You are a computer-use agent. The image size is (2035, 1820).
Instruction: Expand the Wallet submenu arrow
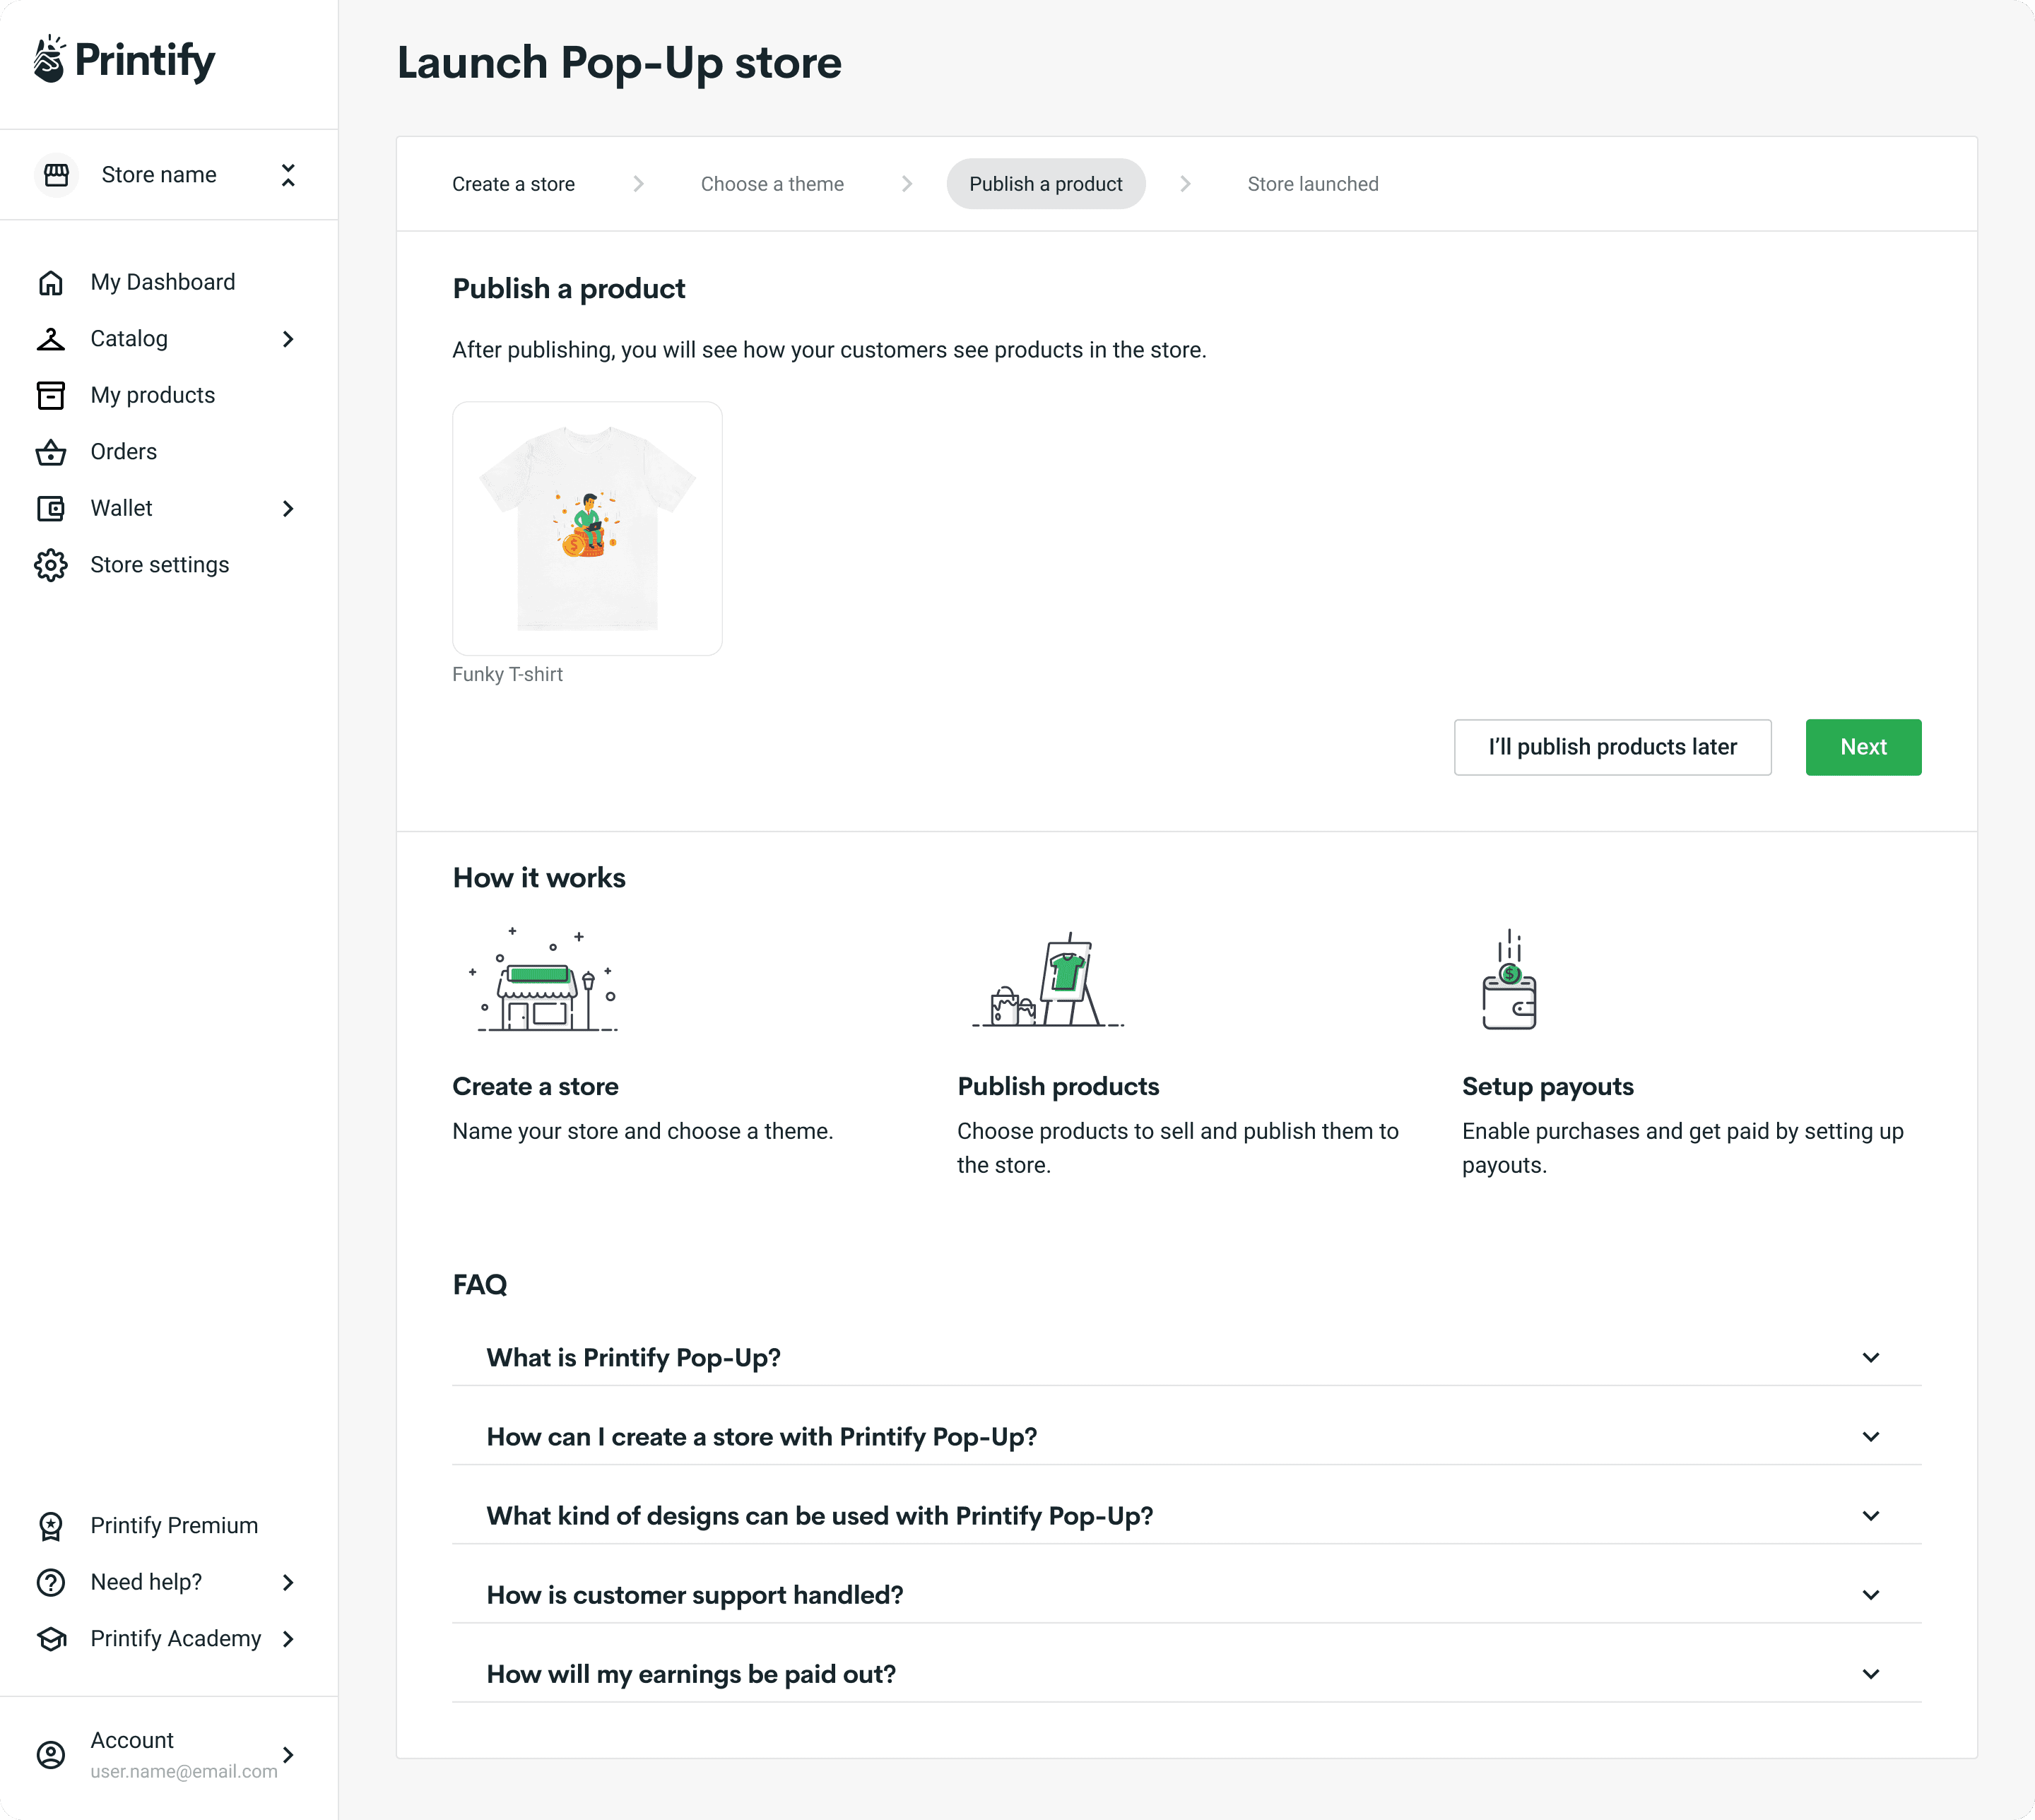pos(288,509)
